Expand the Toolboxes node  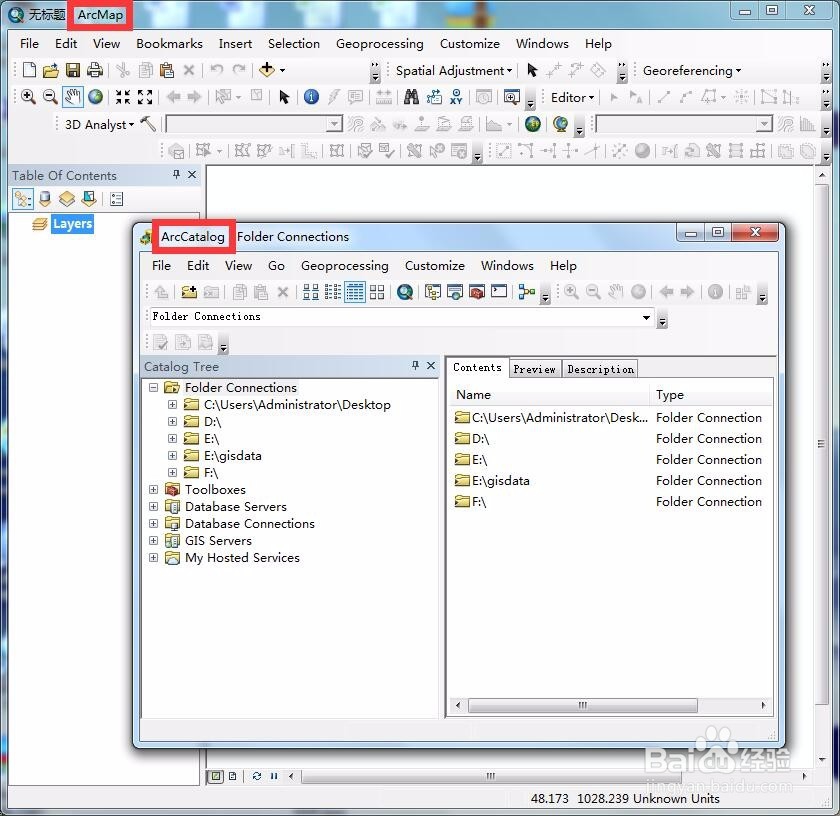click(153, 489)
